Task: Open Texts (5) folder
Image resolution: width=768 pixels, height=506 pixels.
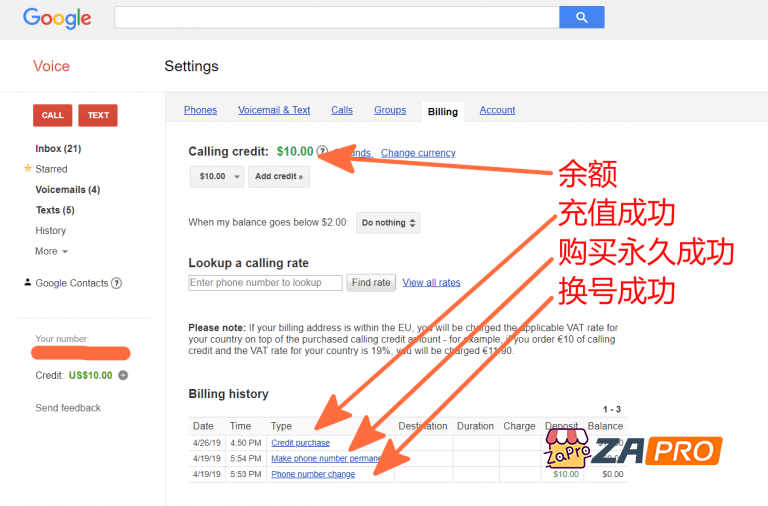Action: pyautogui.click(x=55, y=210)
